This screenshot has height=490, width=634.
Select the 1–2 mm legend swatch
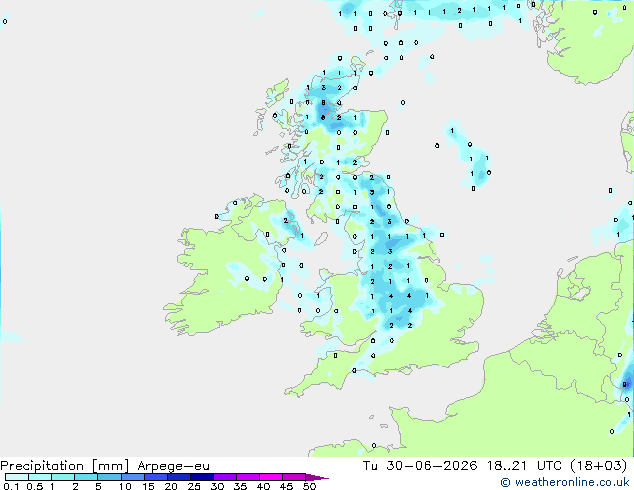(x=63, y=477)
